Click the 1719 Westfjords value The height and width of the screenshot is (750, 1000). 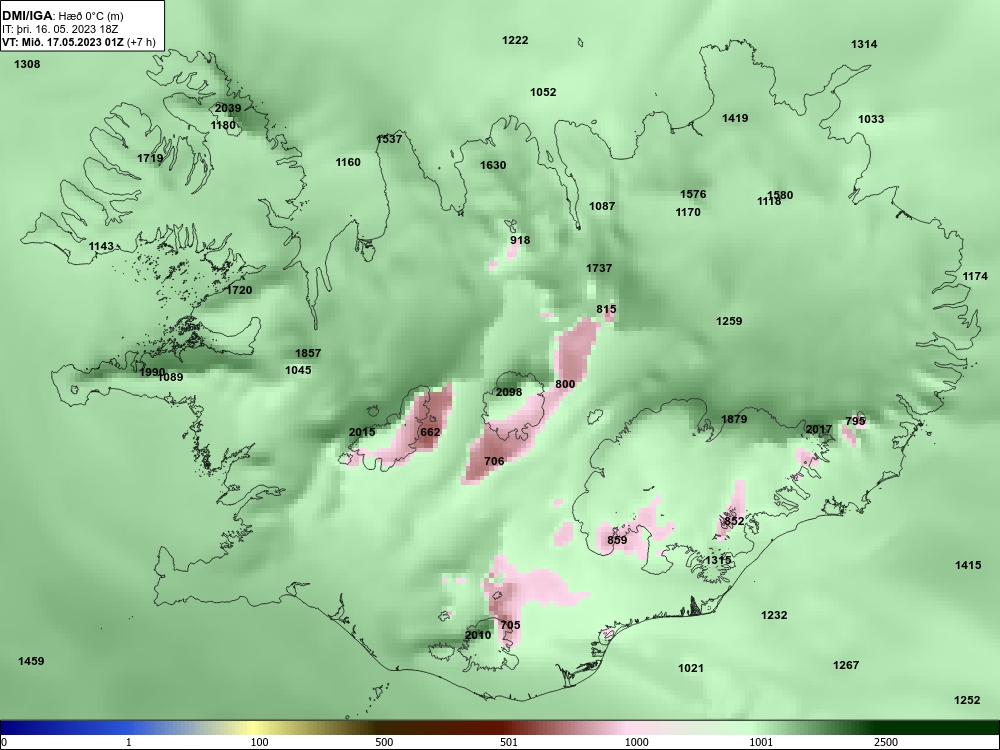click(150, 158)
